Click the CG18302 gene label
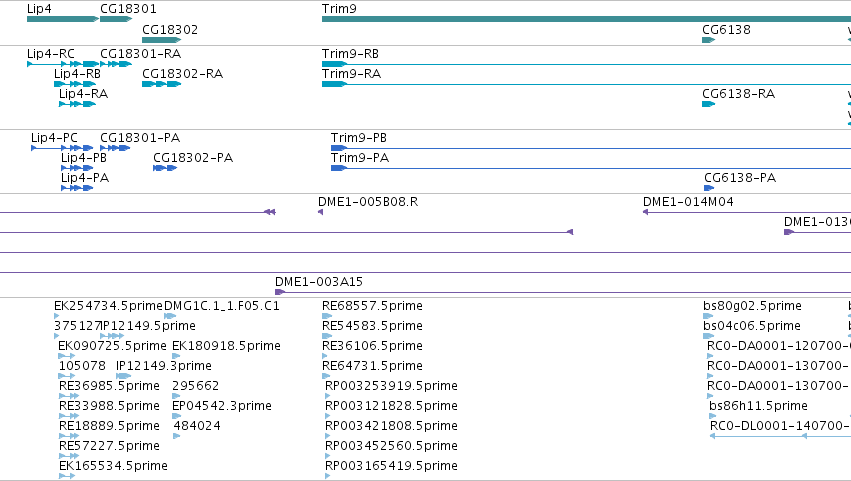Viewport: 851px width, 481px height. 170,30
